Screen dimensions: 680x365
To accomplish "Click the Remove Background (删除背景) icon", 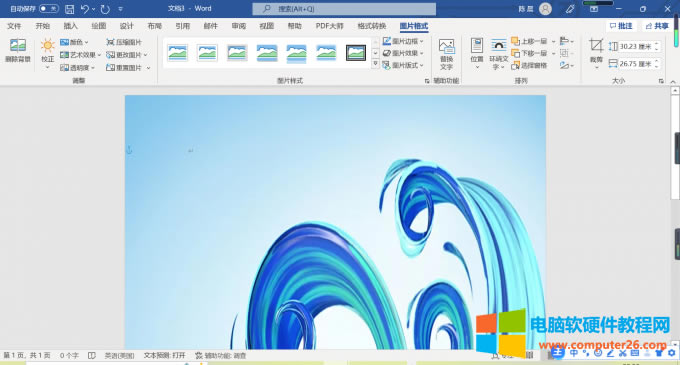I will [18, 46].
